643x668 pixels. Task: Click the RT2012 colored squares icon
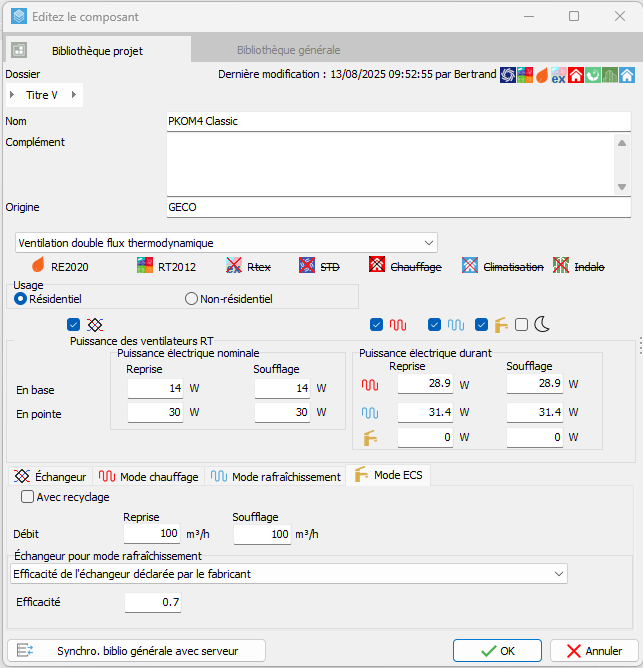[144, 266]
